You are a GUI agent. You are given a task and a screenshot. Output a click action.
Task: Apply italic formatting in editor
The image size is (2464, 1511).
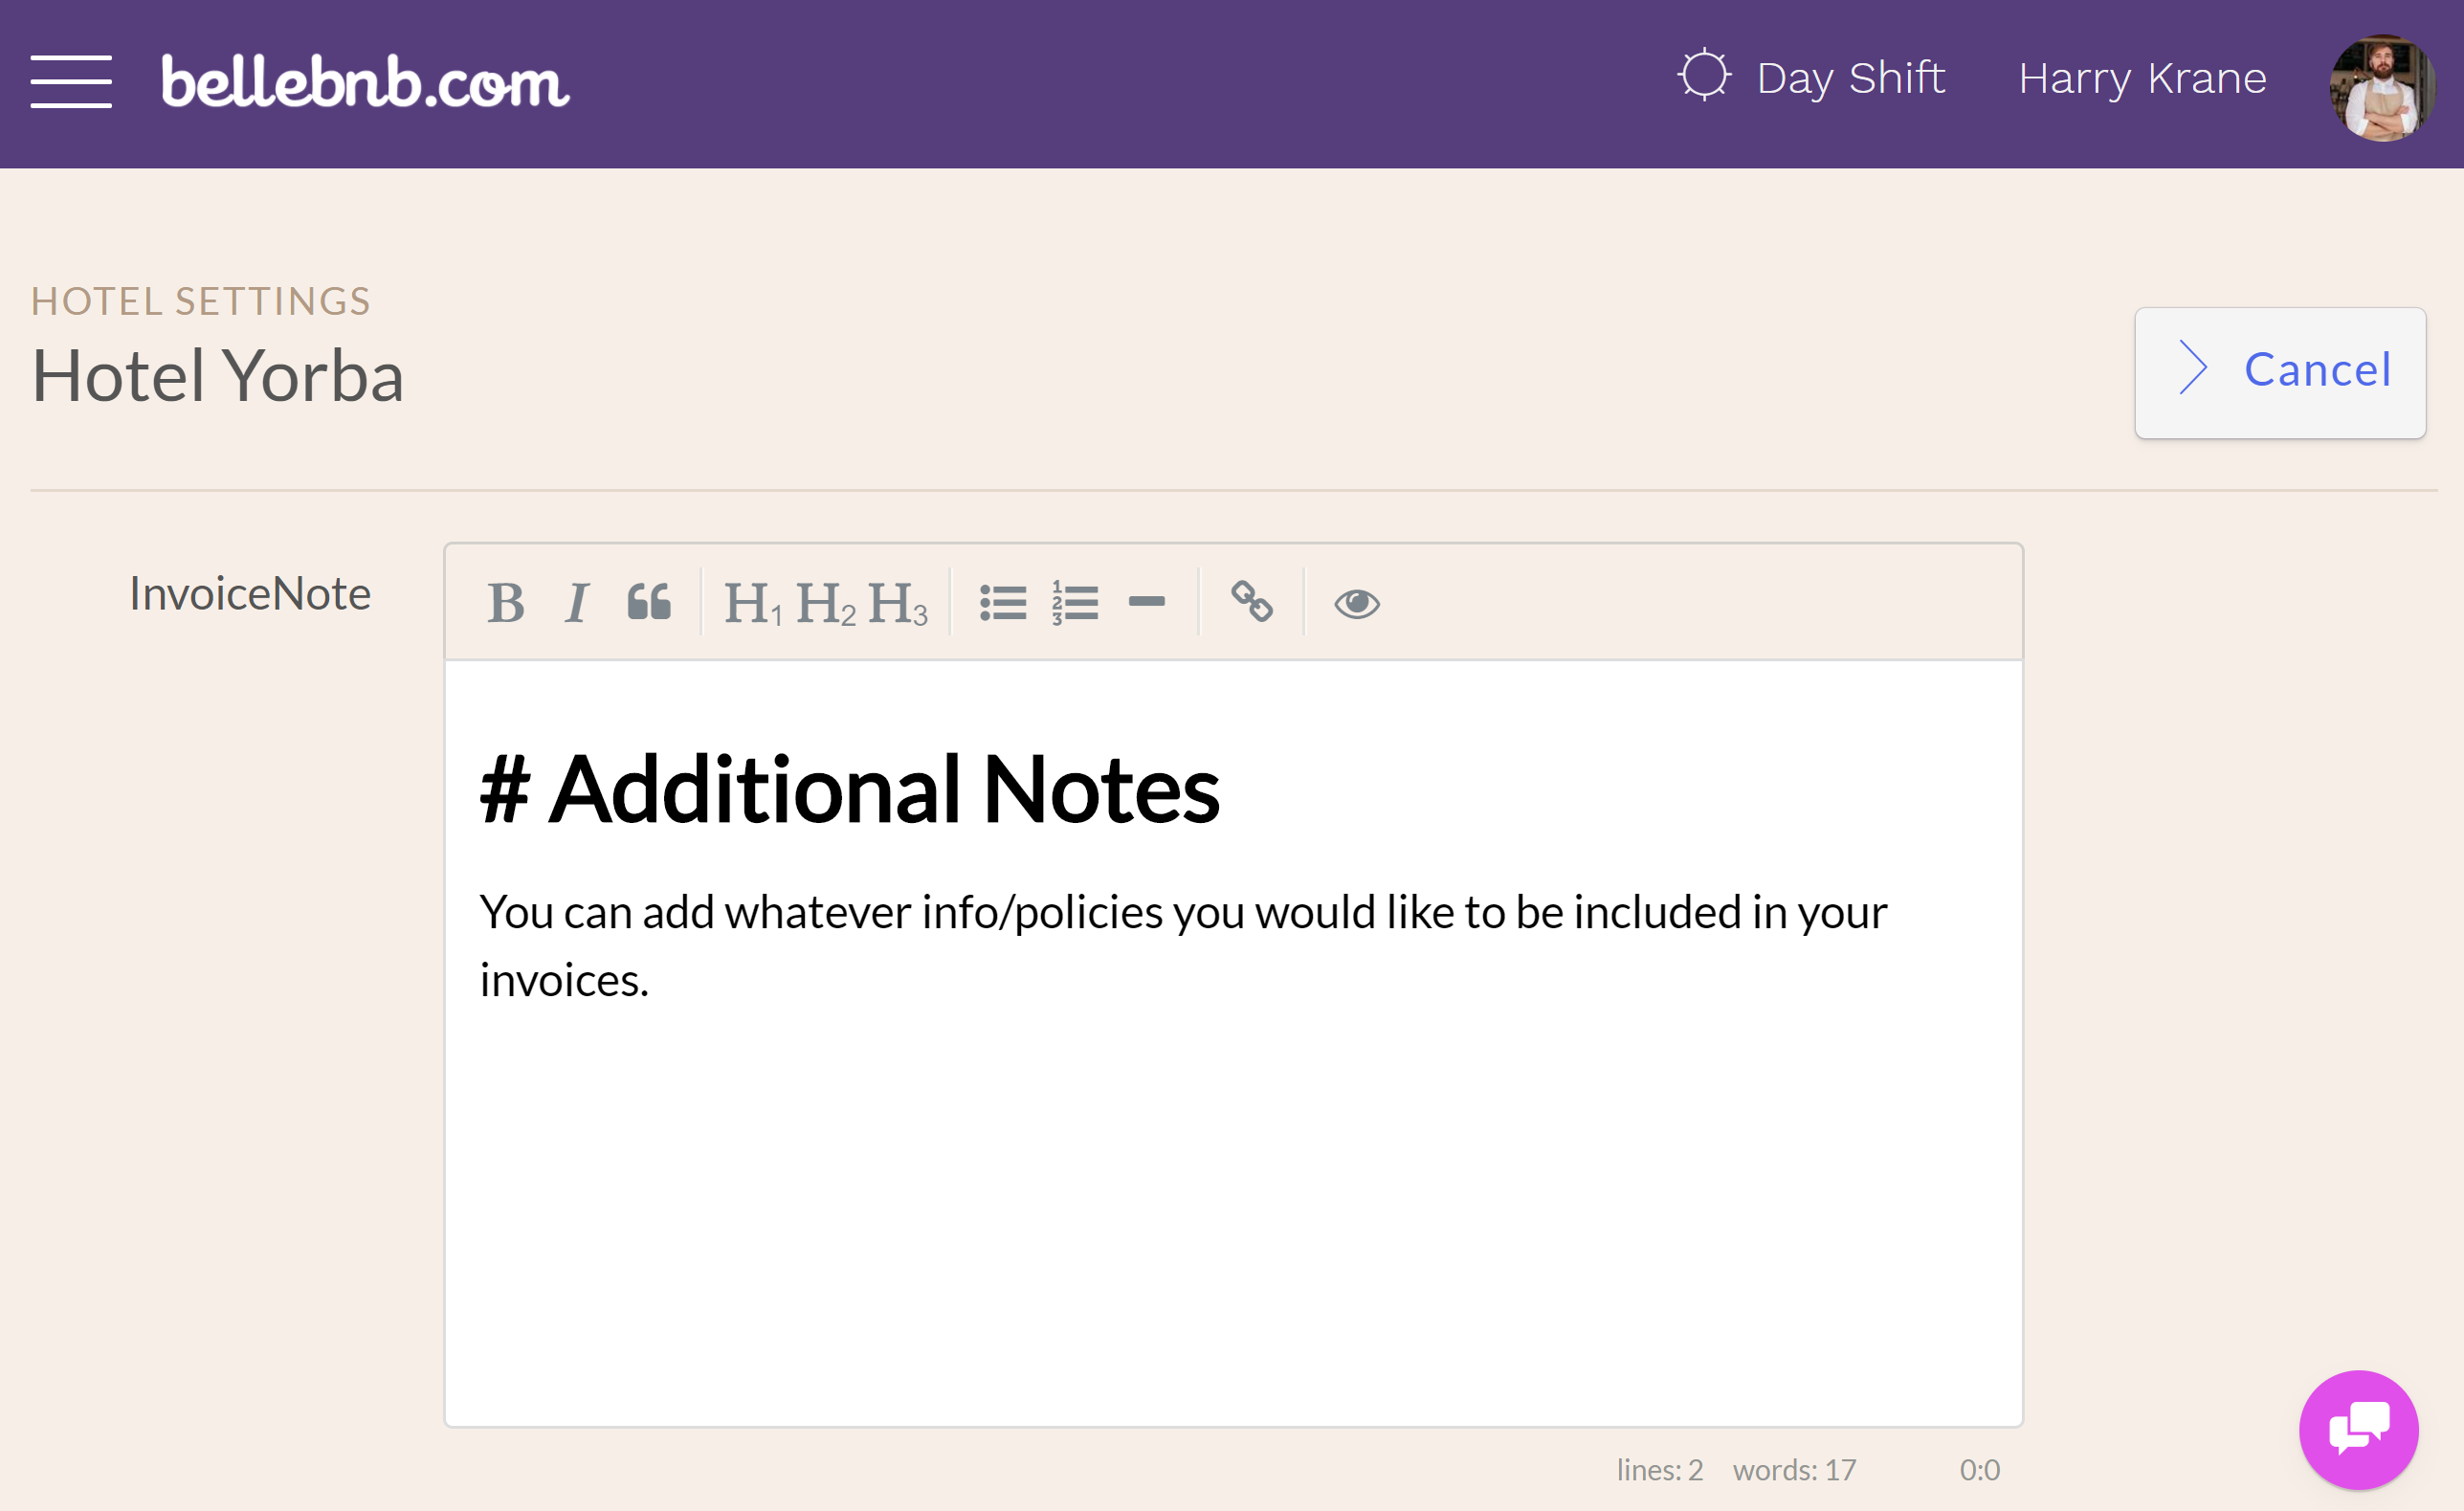[577, 602]
